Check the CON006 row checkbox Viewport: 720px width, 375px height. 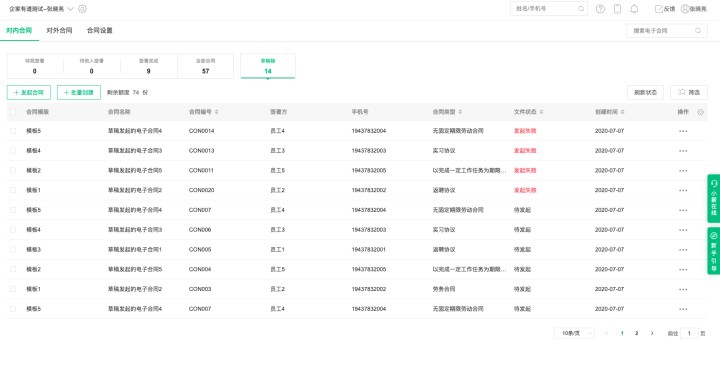(13, 229)
